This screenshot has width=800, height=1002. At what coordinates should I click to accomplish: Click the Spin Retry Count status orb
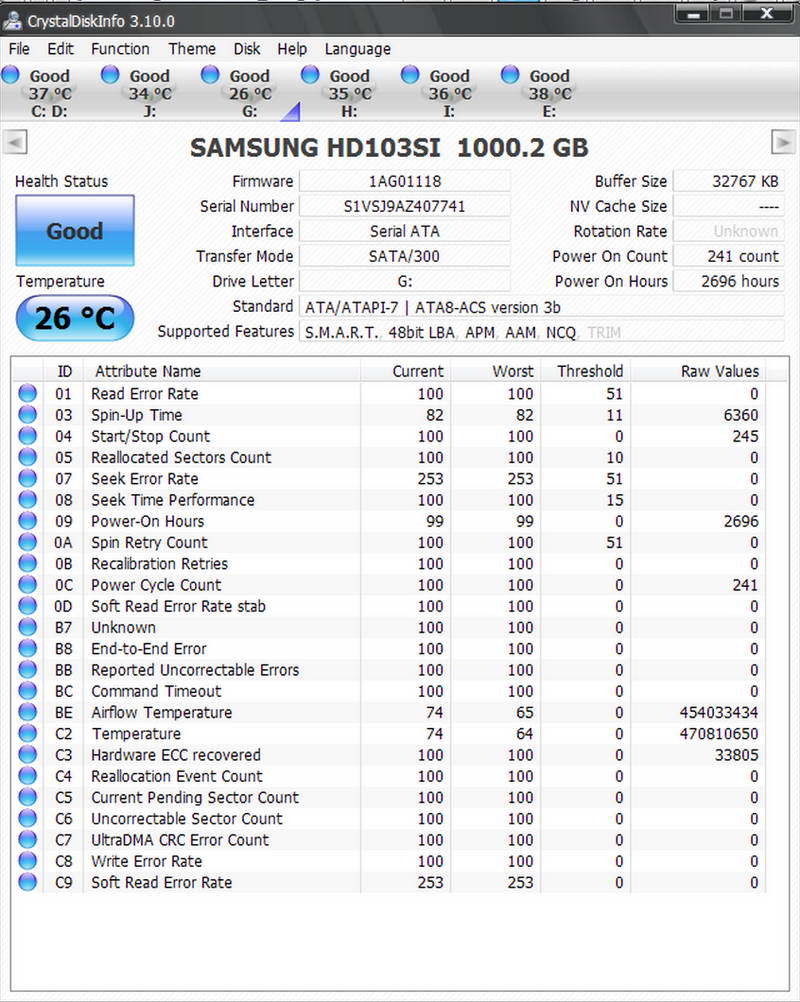tap(27, 542)
